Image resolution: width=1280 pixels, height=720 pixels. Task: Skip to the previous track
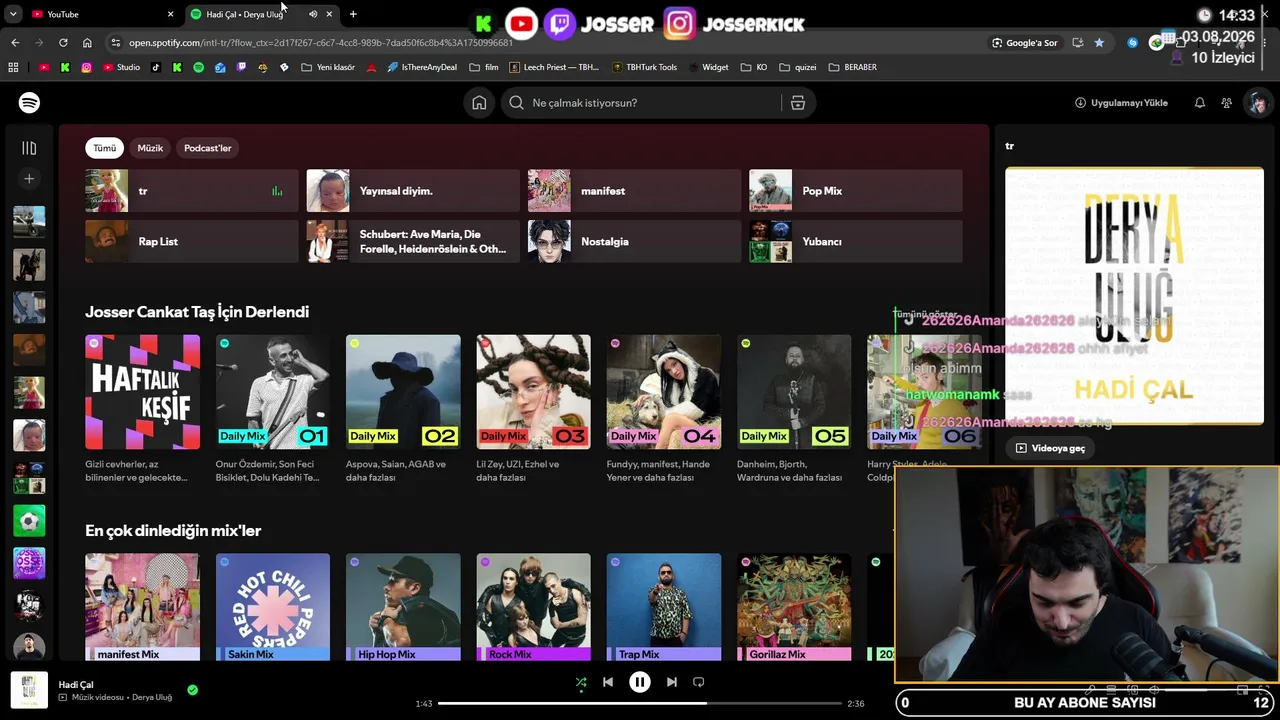click(608, 682)
